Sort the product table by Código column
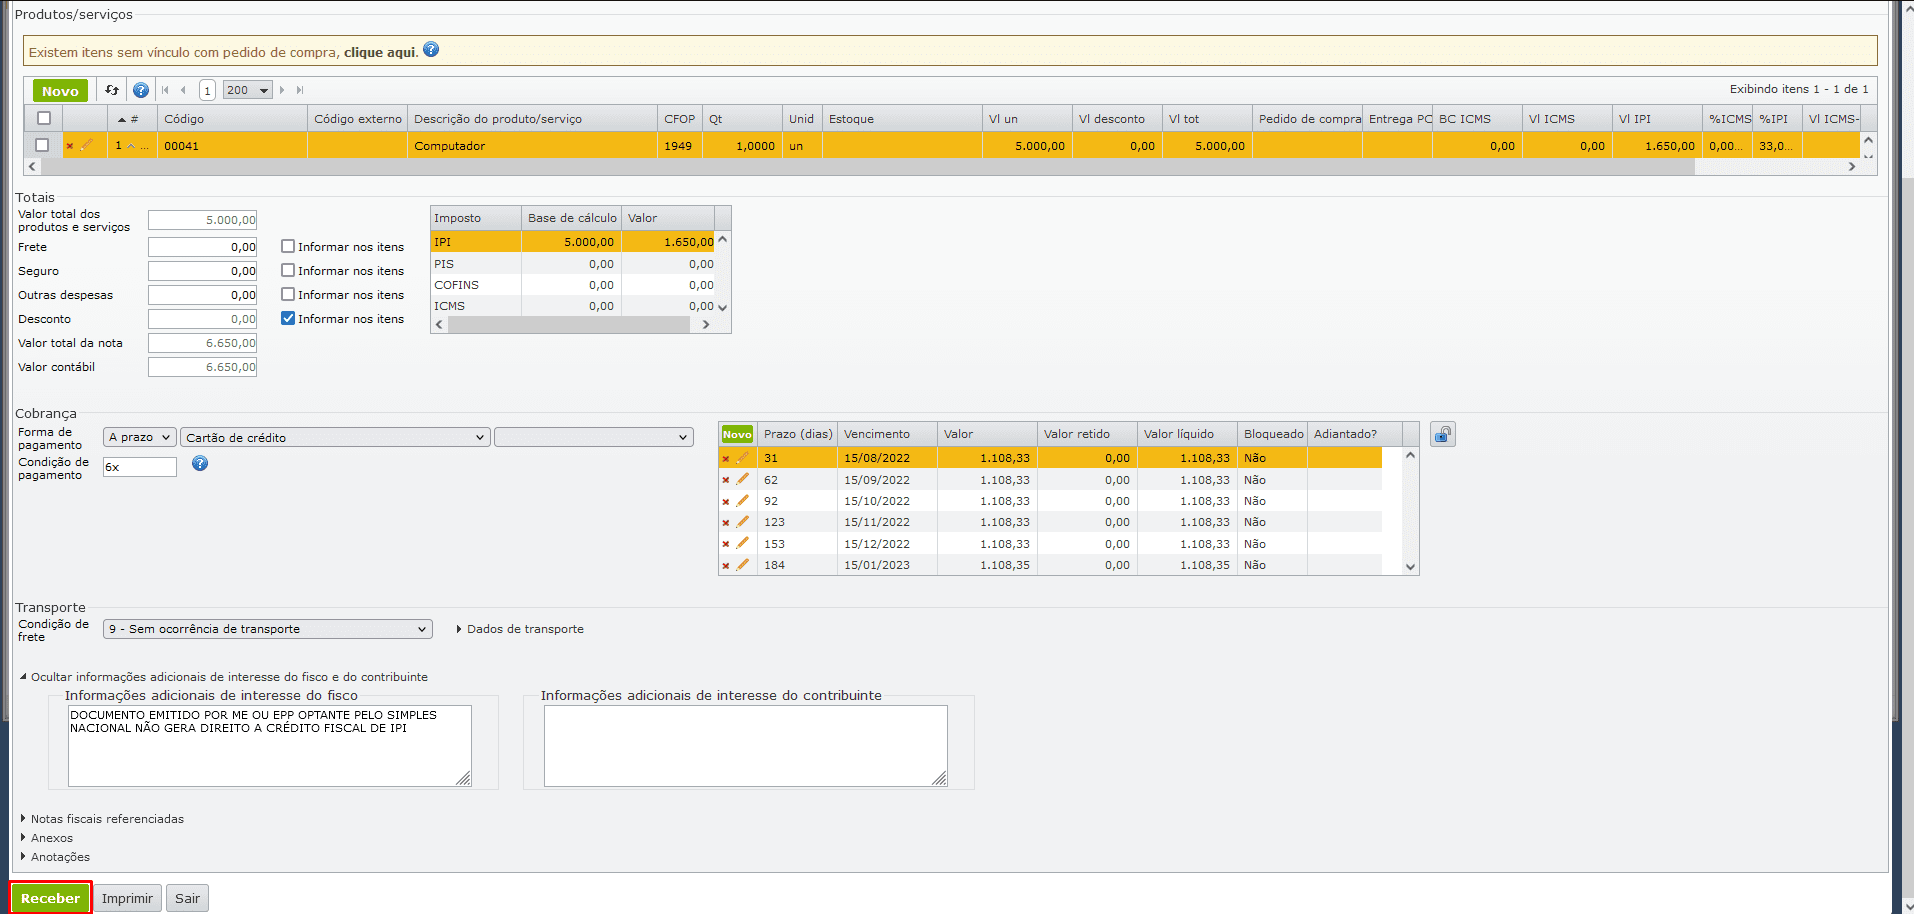The image size is (1914, 914). [x=184, y=119]
